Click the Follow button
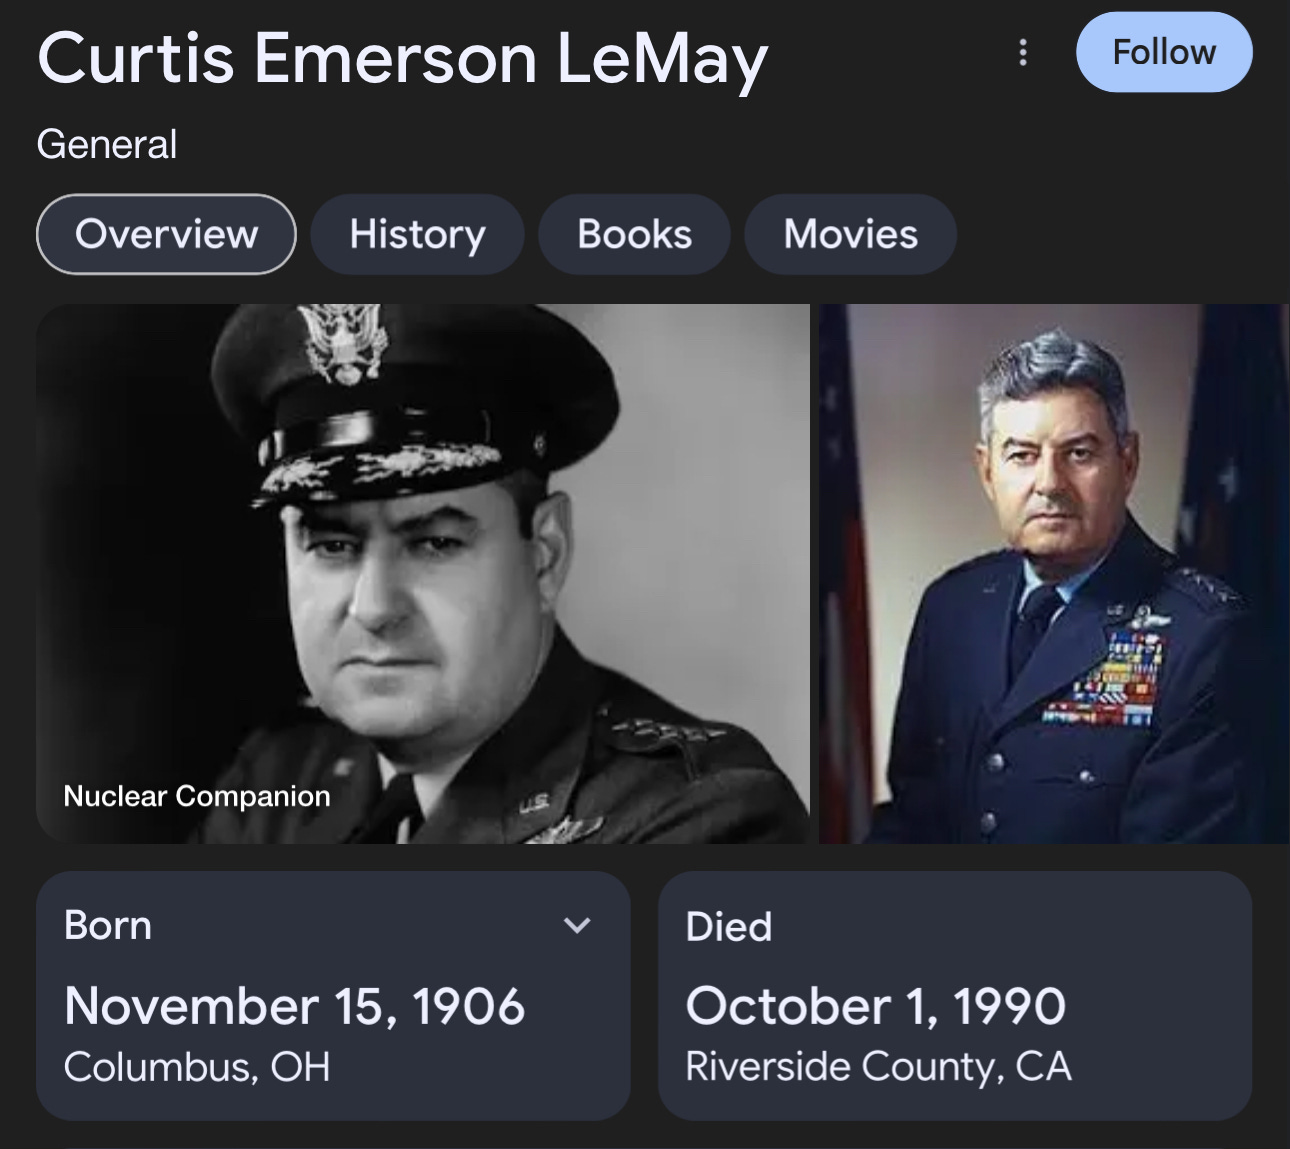This screenshot has width=1290, height=1149. (x=1164, y=52)
